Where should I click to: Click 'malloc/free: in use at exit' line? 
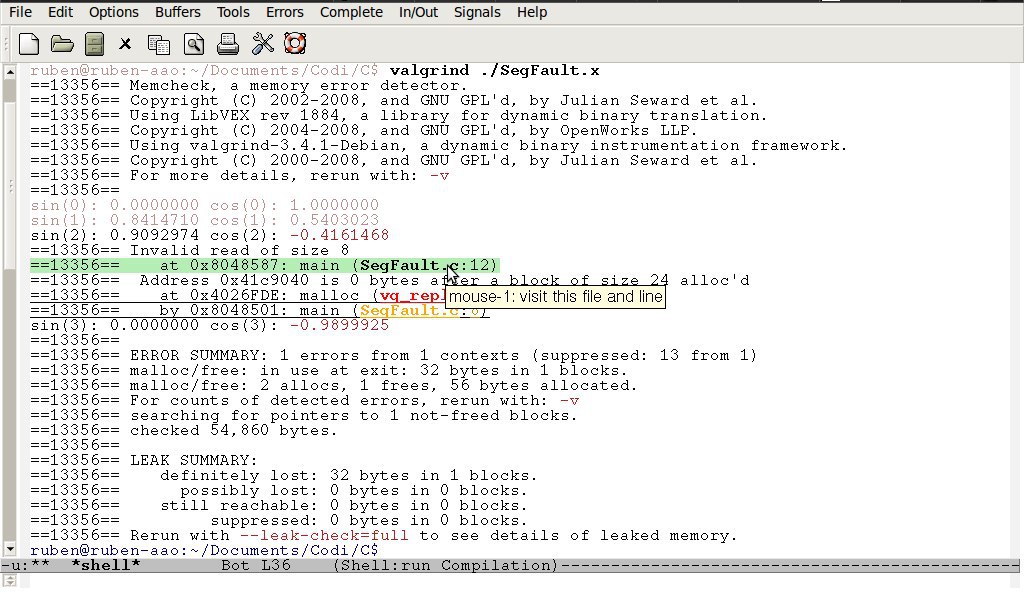[329, 371]
